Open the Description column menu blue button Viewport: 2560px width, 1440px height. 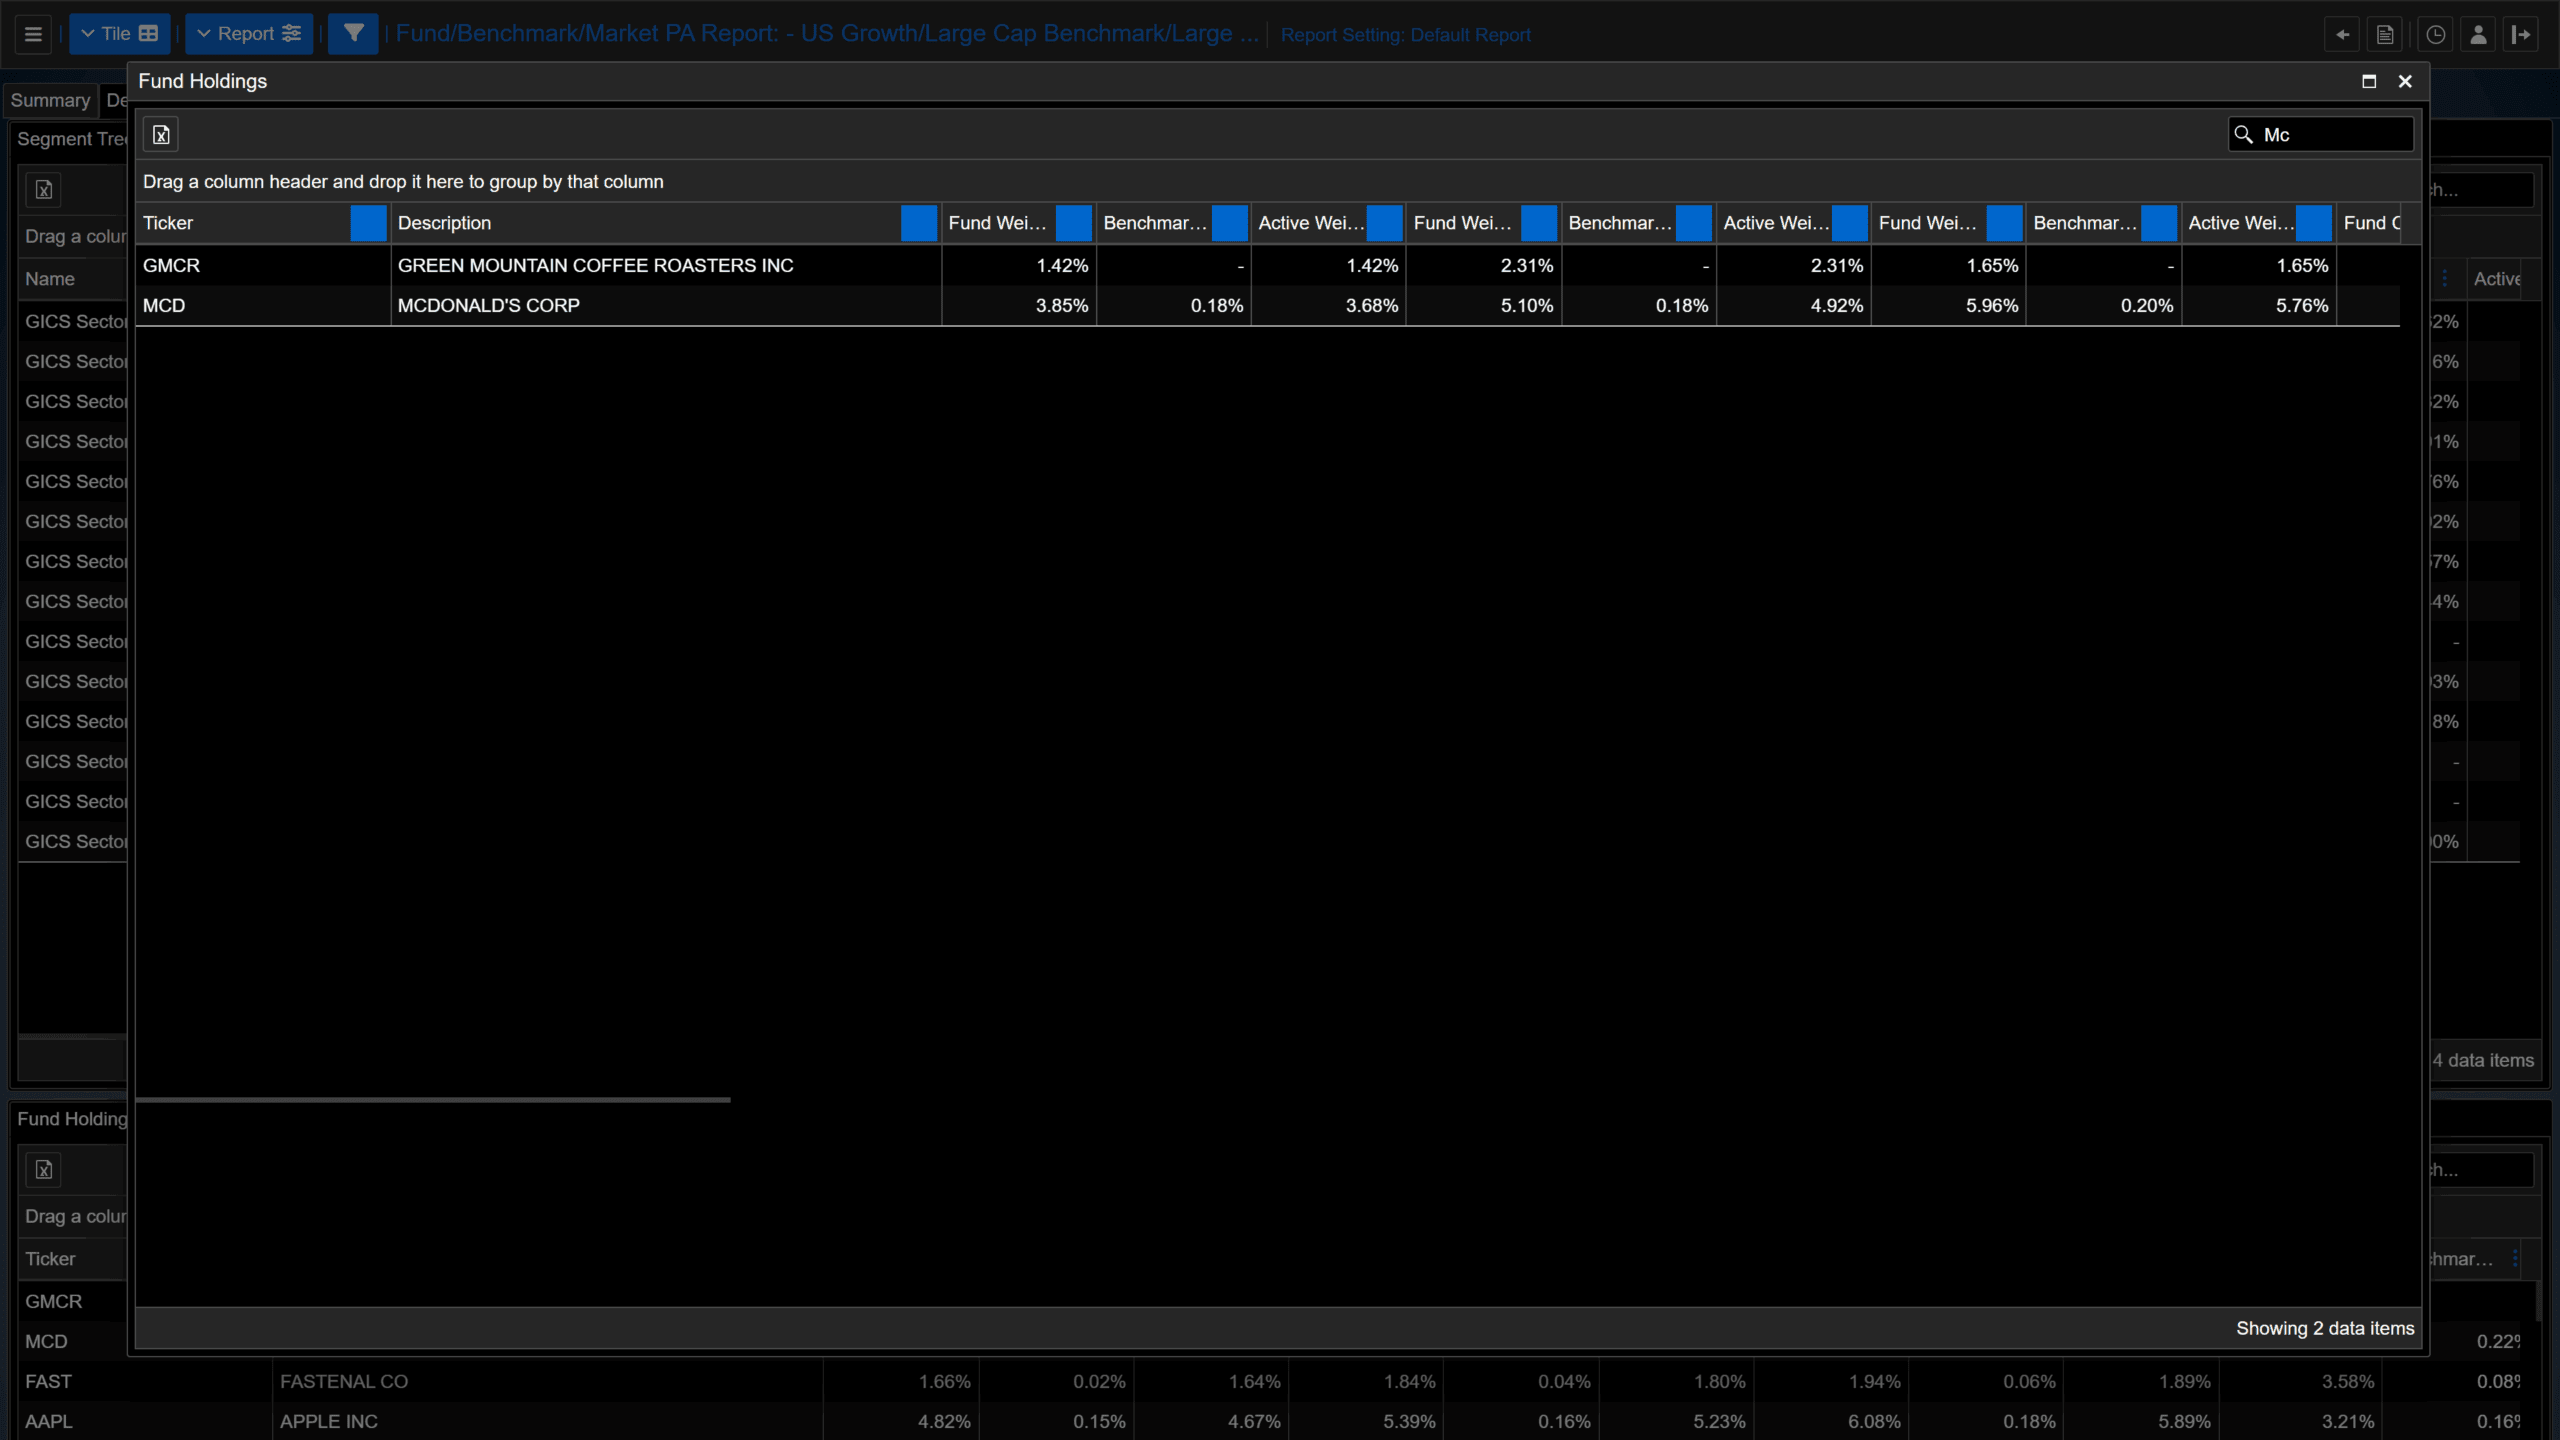point(918,223)
